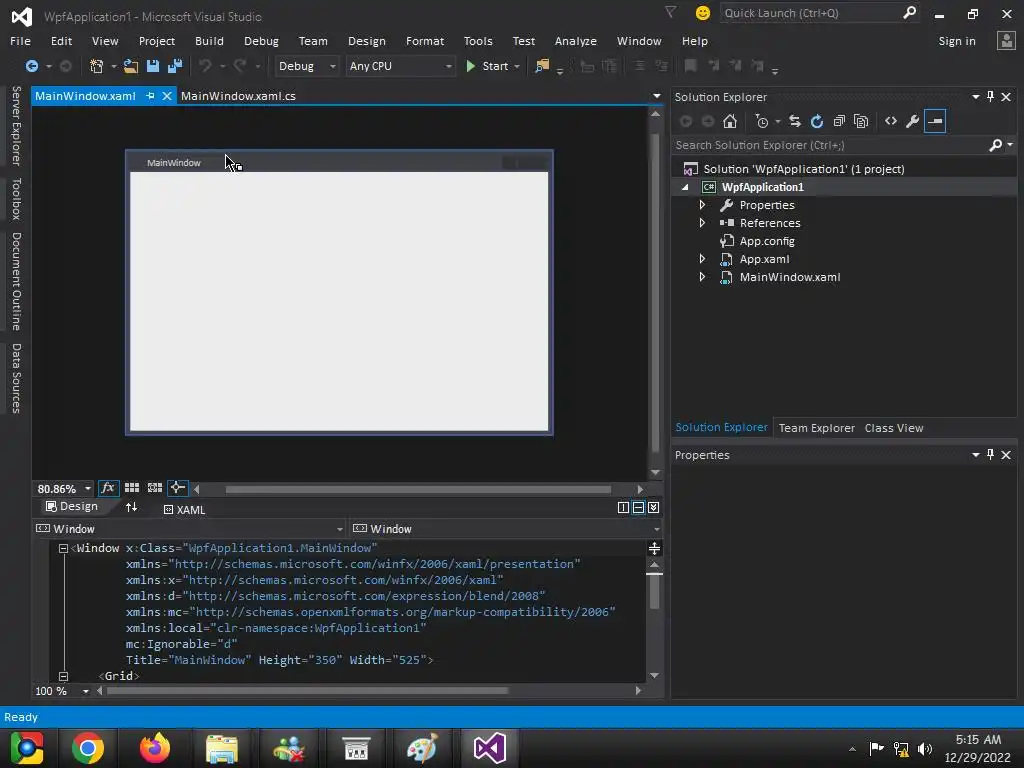
Task: Open the Document Outline side panel
Action: (x=16, y=281)
